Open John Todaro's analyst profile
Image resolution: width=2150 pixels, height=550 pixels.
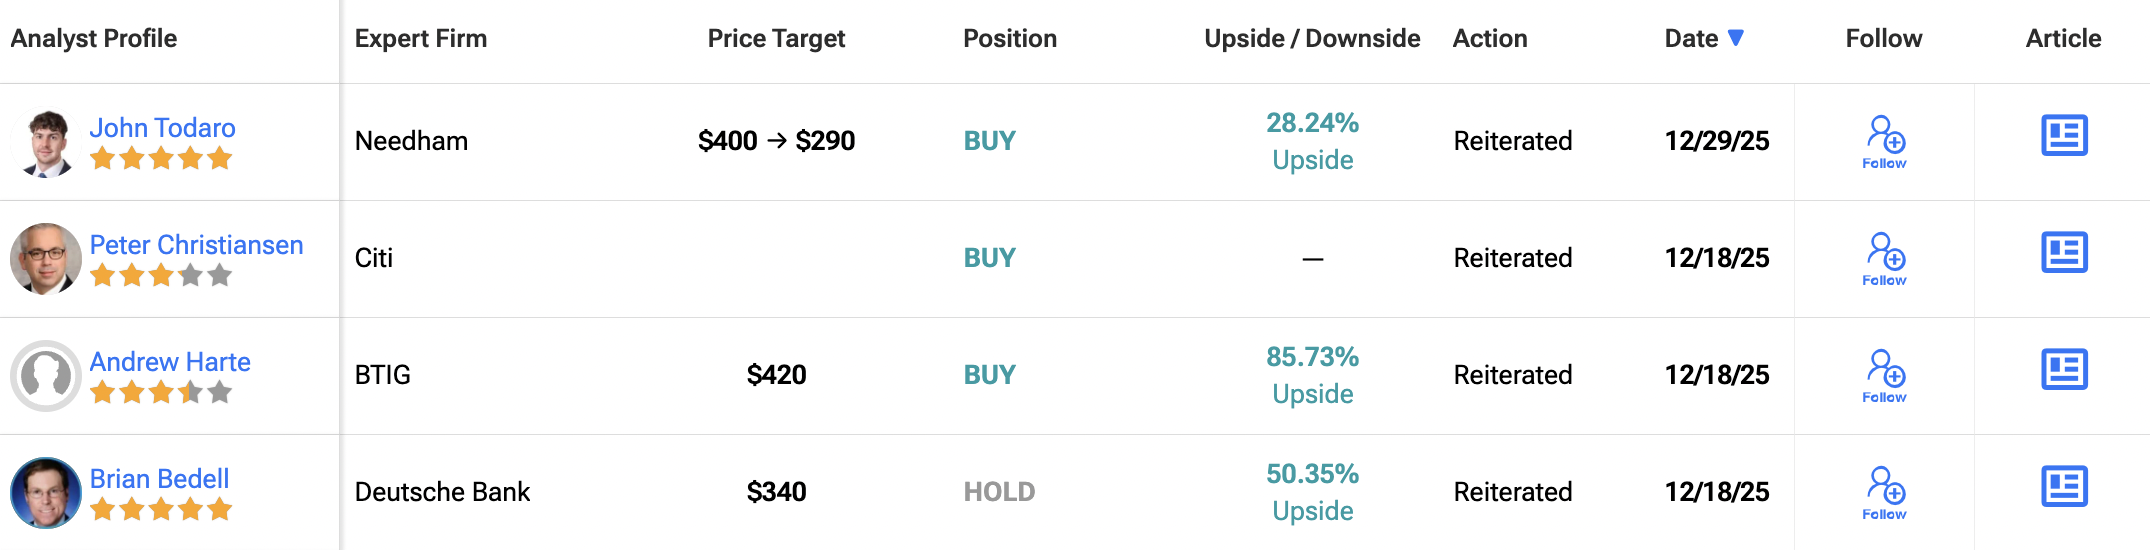pyautogui.click(x=162, y=128)
